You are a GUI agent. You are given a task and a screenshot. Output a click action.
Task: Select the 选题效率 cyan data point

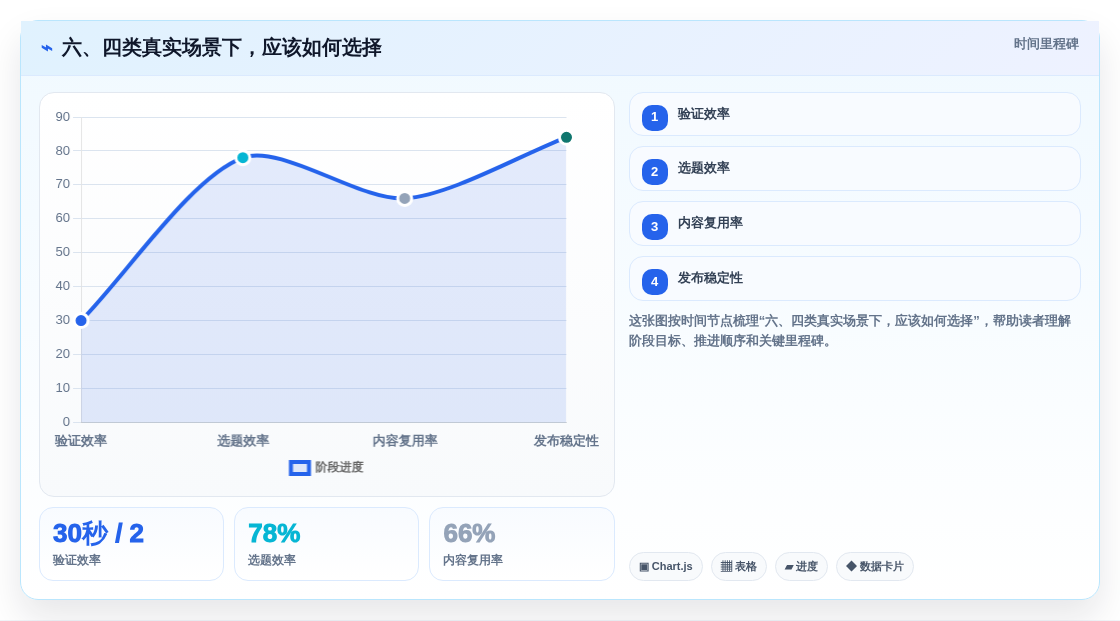[x=243, y=158]
